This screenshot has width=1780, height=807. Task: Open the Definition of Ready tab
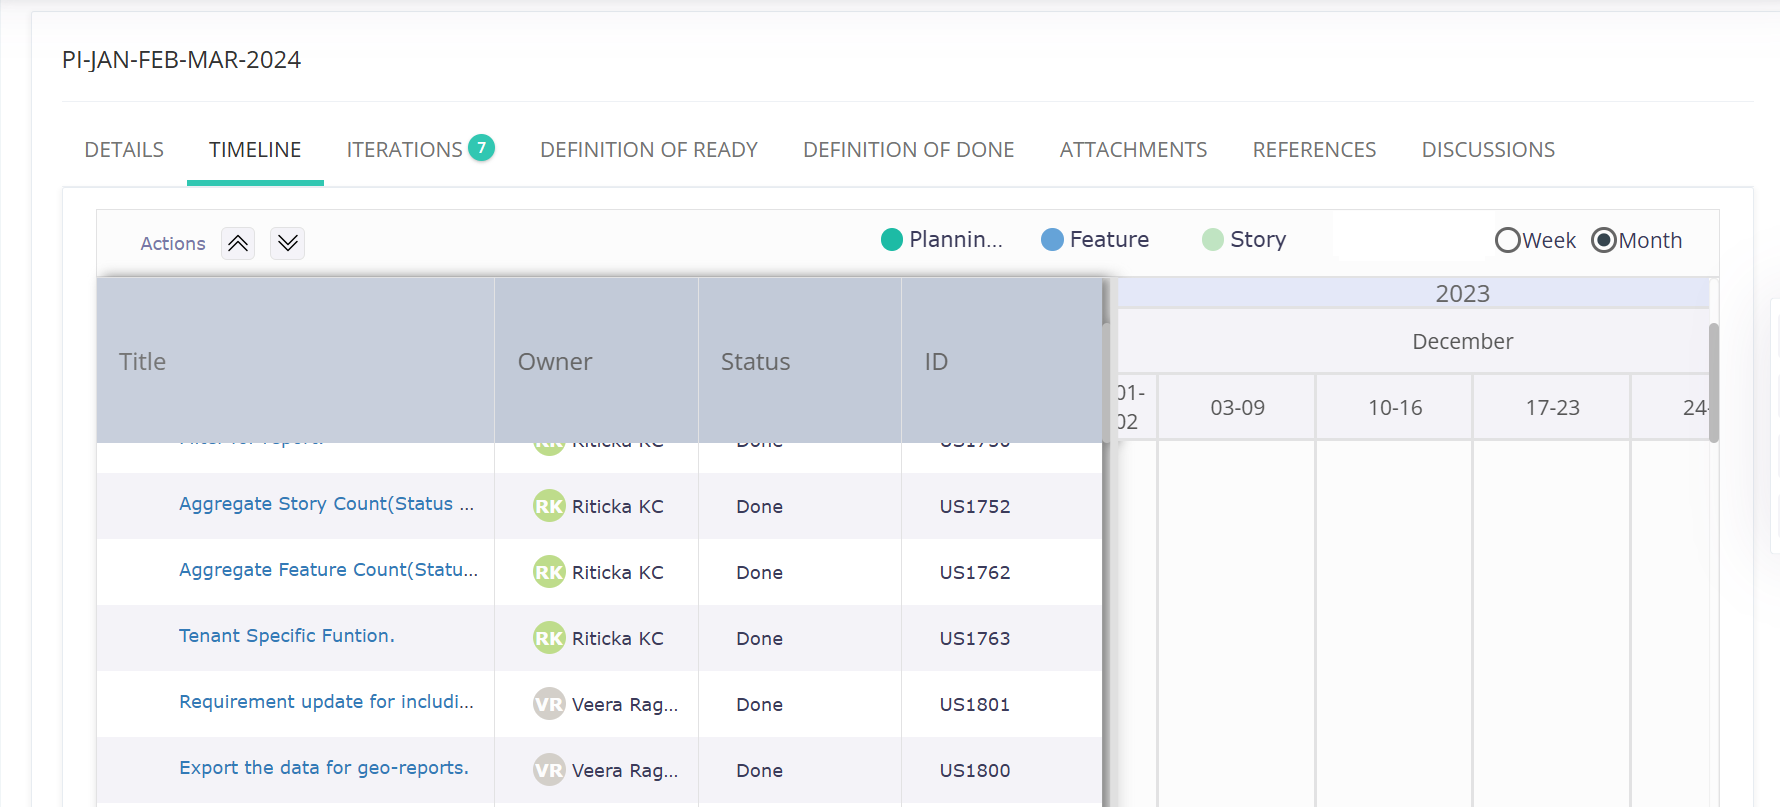648,150
